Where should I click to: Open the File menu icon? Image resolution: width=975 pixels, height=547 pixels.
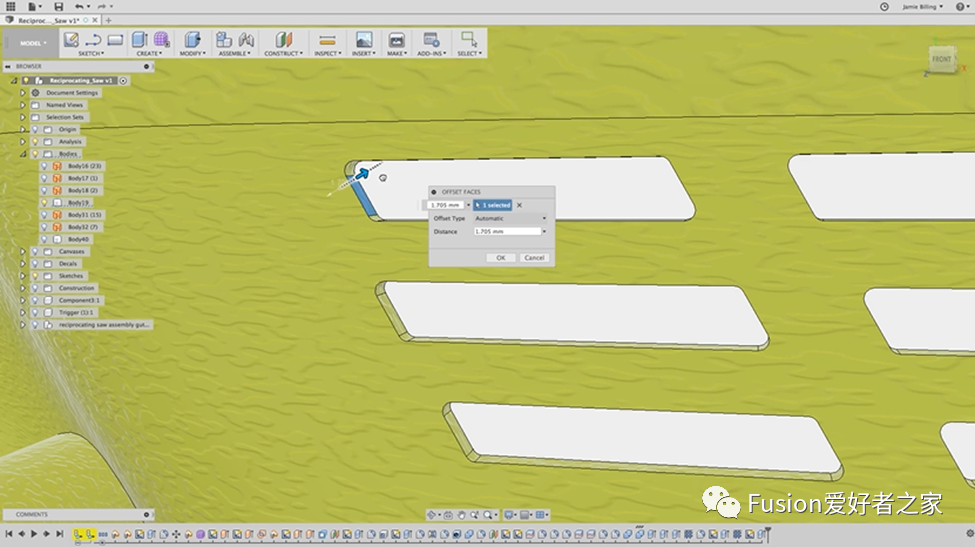click(x=32, y=6)
